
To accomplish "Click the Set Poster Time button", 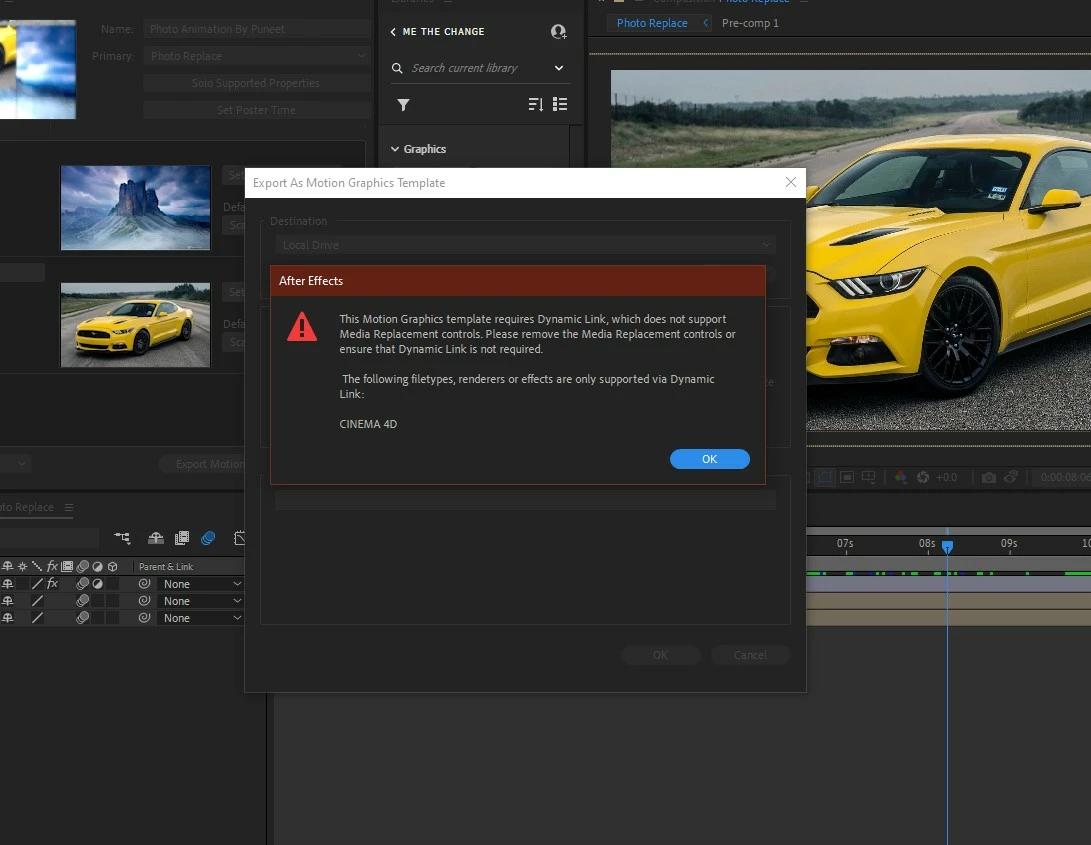I will 256,110.
